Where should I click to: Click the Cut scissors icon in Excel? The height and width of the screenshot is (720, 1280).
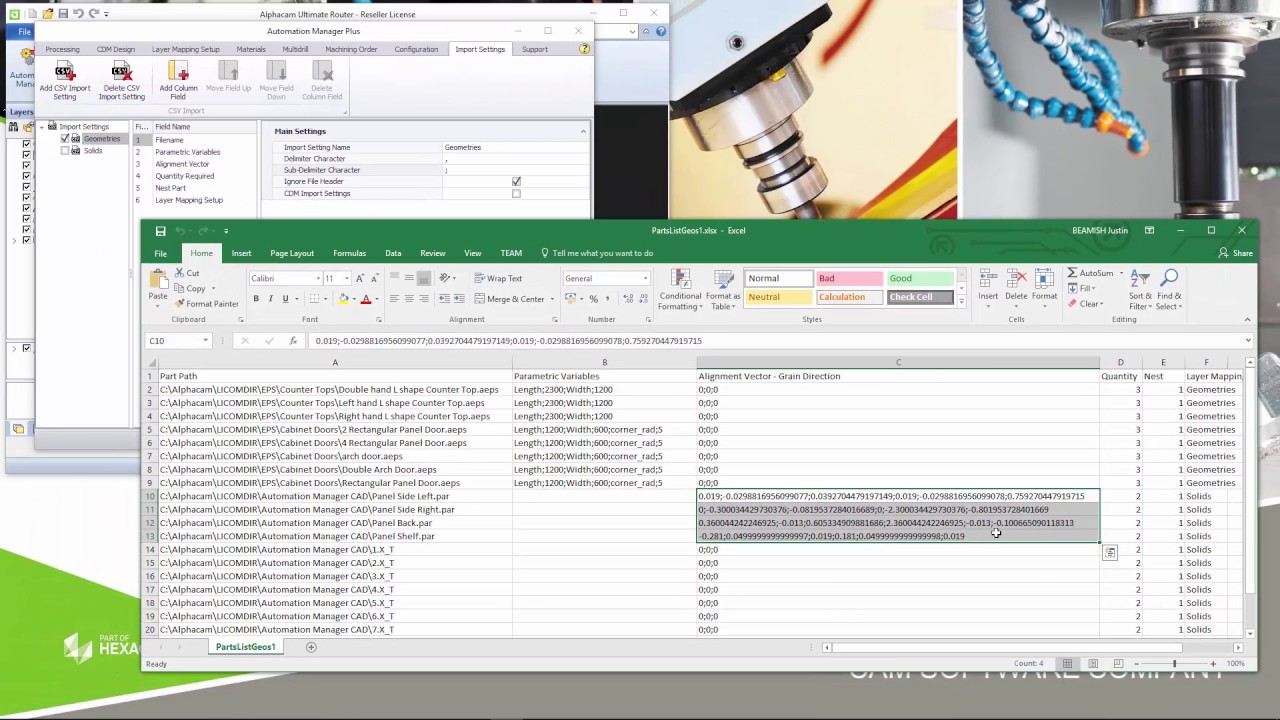(x=179, y=273)
